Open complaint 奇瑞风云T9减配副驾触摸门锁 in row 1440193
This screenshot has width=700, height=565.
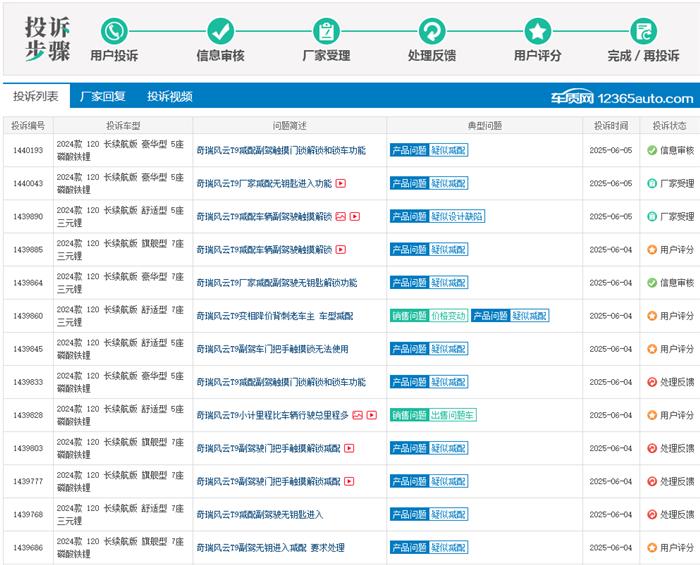point(281,150)
